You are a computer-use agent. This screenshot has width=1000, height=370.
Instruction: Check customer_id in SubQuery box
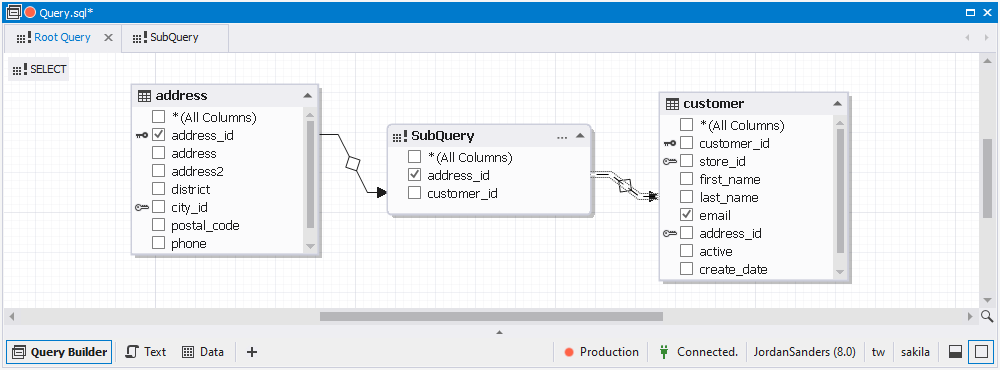tap(415, 193)
